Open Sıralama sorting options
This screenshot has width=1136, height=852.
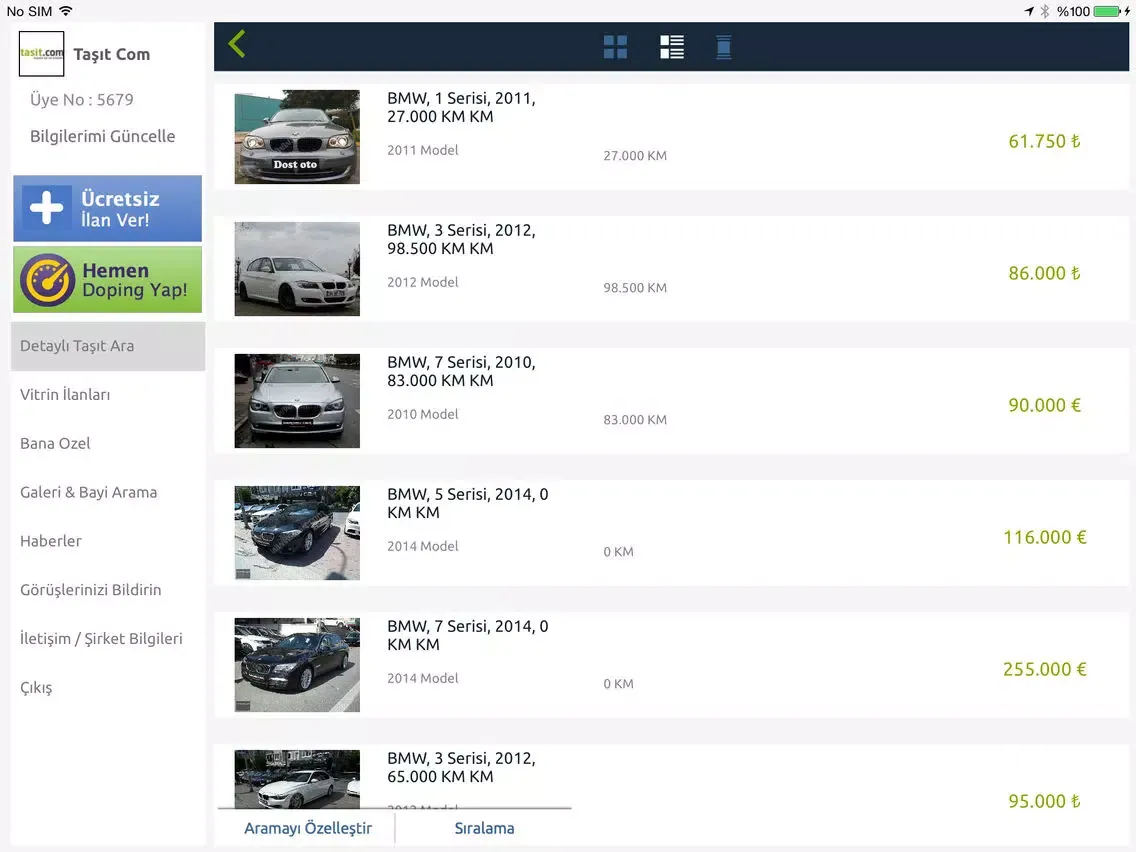484,828
